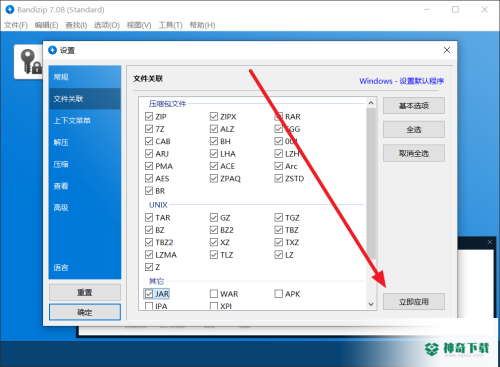Uncheck the ZIPX checkbox

(214, 116)
